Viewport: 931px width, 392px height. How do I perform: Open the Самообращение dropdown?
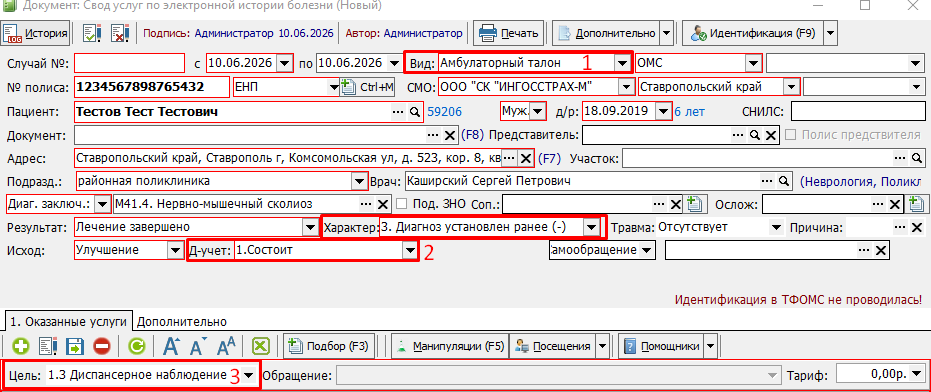[x=647, y=251]
